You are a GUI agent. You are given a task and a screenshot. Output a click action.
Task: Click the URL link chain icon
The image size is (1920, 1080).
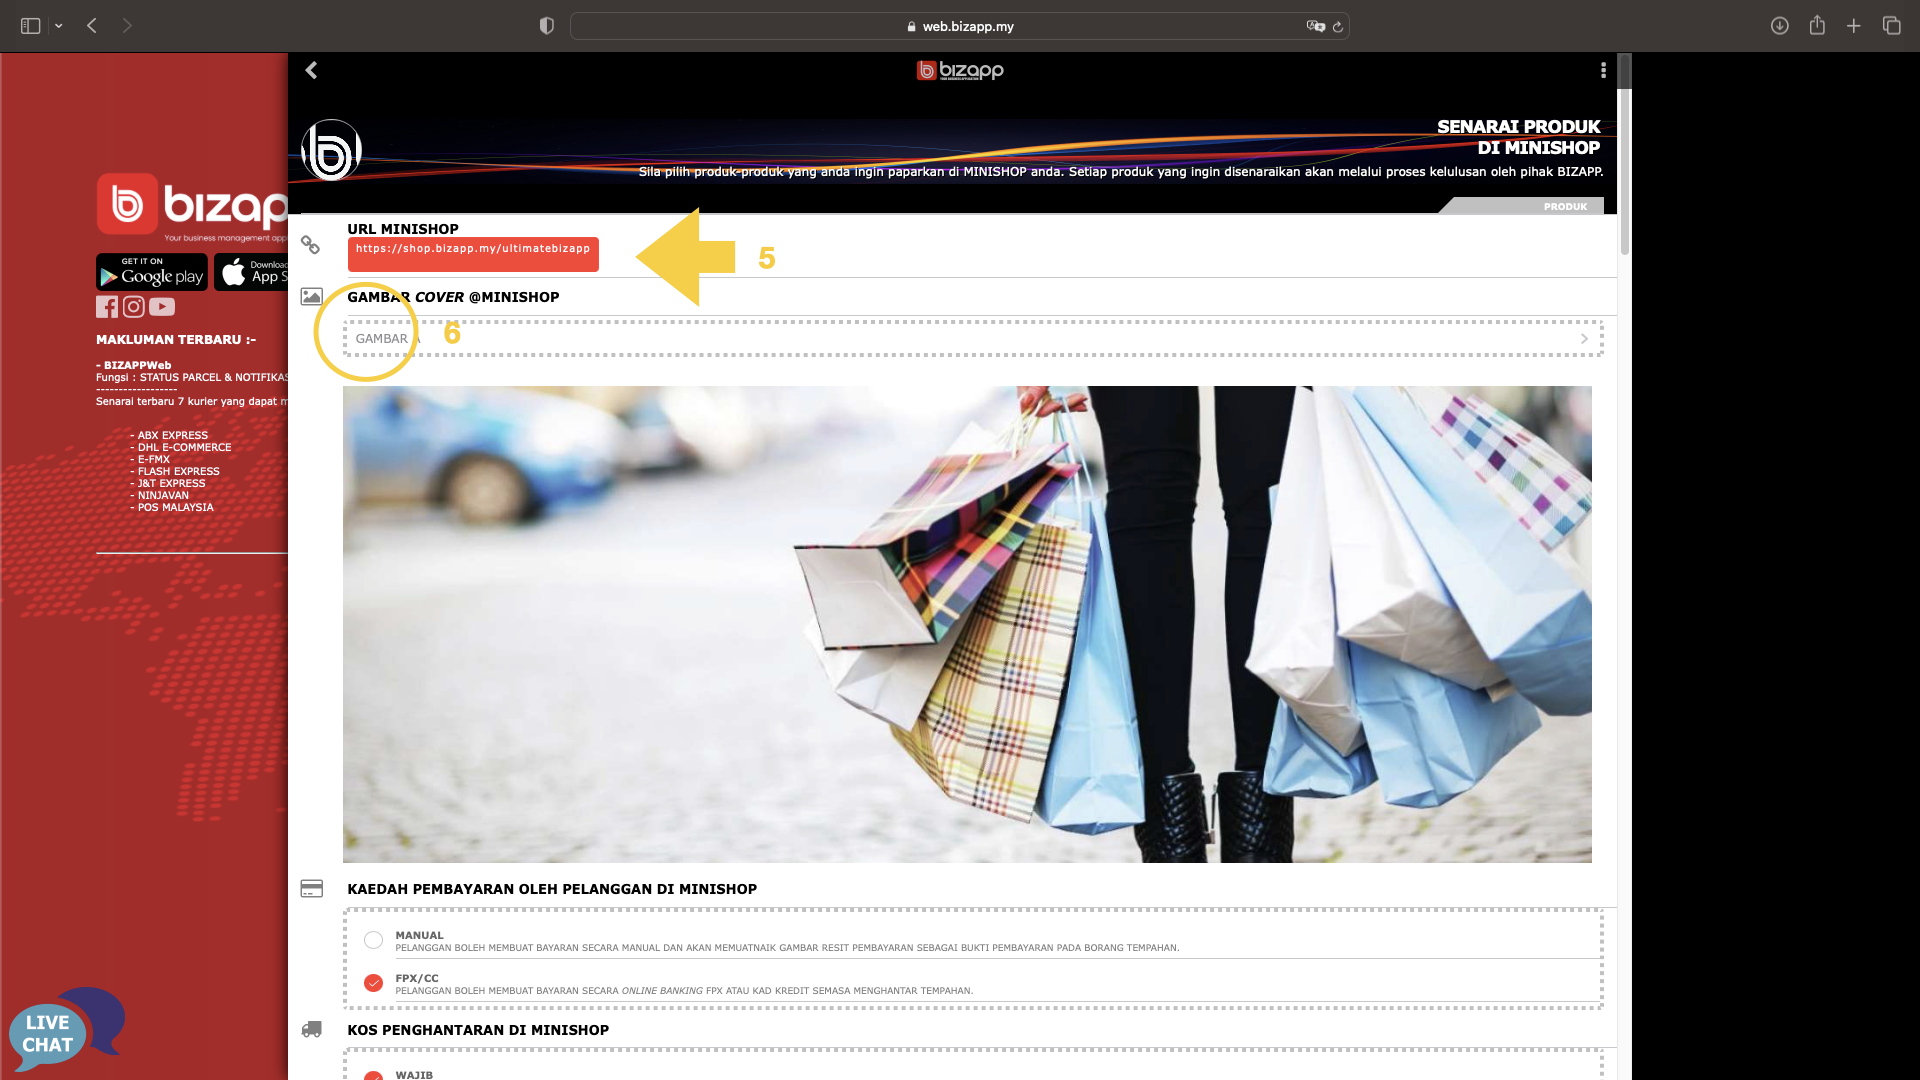[311, 245]
